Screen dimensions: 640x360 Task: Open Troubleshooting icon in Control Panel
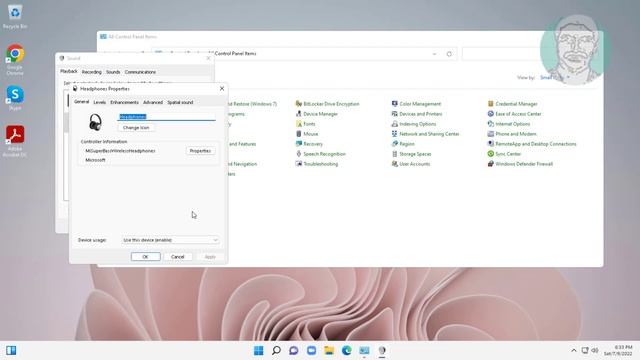click(299, 164)
